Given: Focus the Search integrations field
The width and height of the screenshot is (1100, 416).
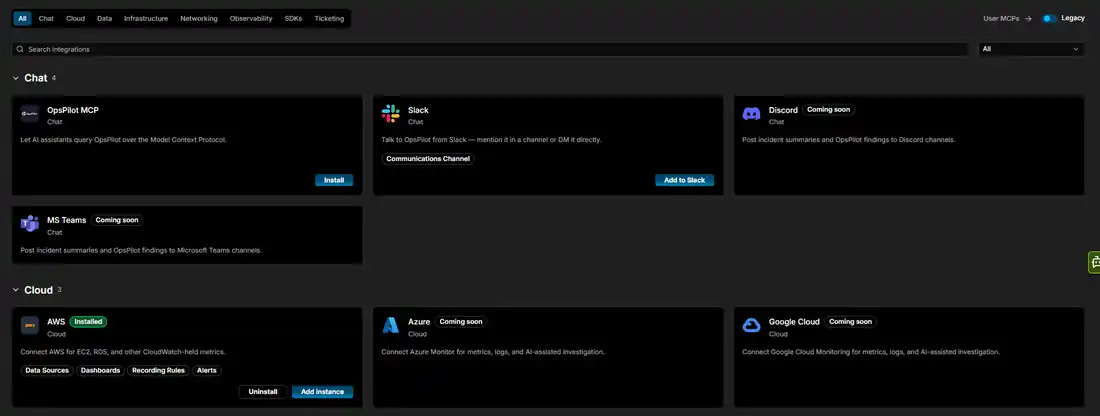Looking at the screenshot, I should tap(490, 49).
